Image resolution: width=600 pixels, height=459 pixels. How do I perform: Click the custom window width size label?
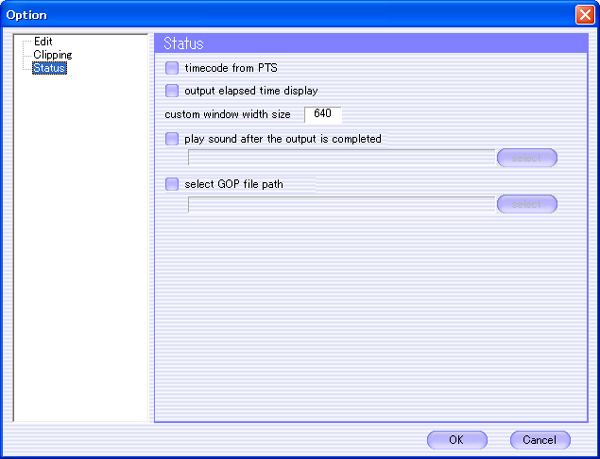227,115
